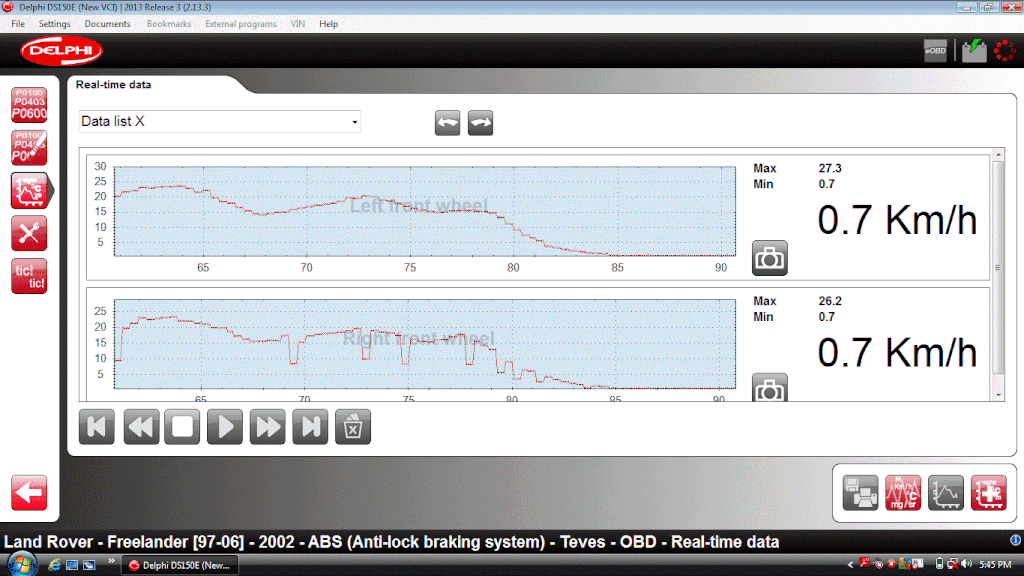Click the graph panel scrollbar up arrow

click(x=998, y=155)
